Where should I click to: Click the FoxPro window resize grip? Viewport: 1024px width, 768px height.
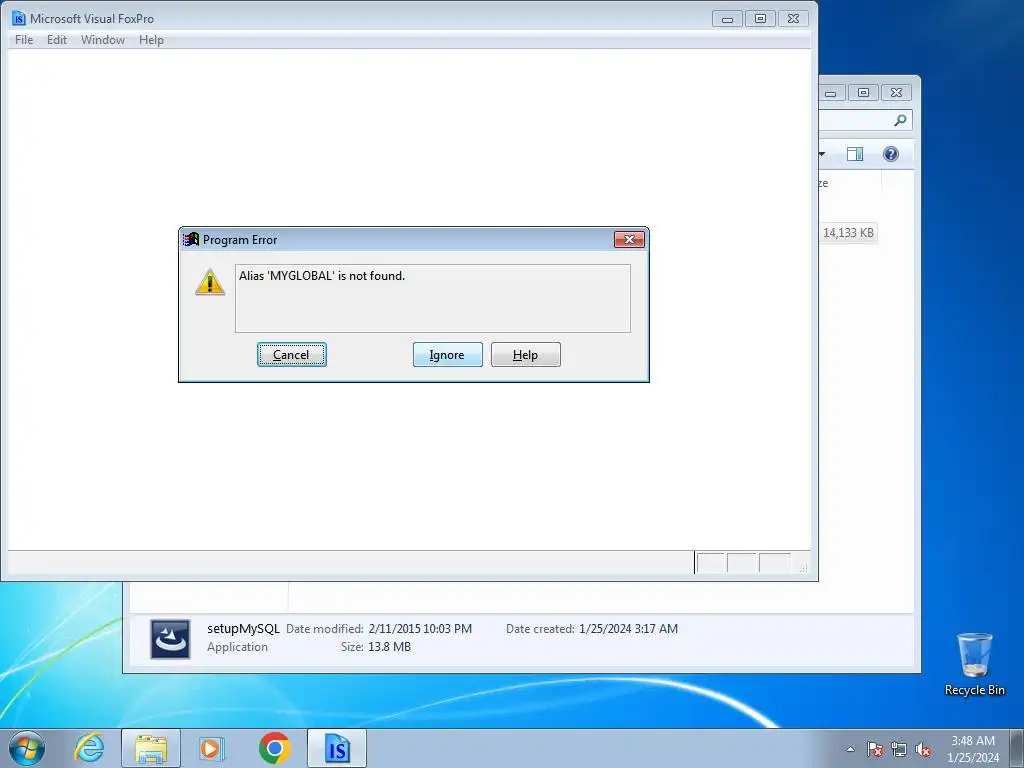(x=803, y=568)
